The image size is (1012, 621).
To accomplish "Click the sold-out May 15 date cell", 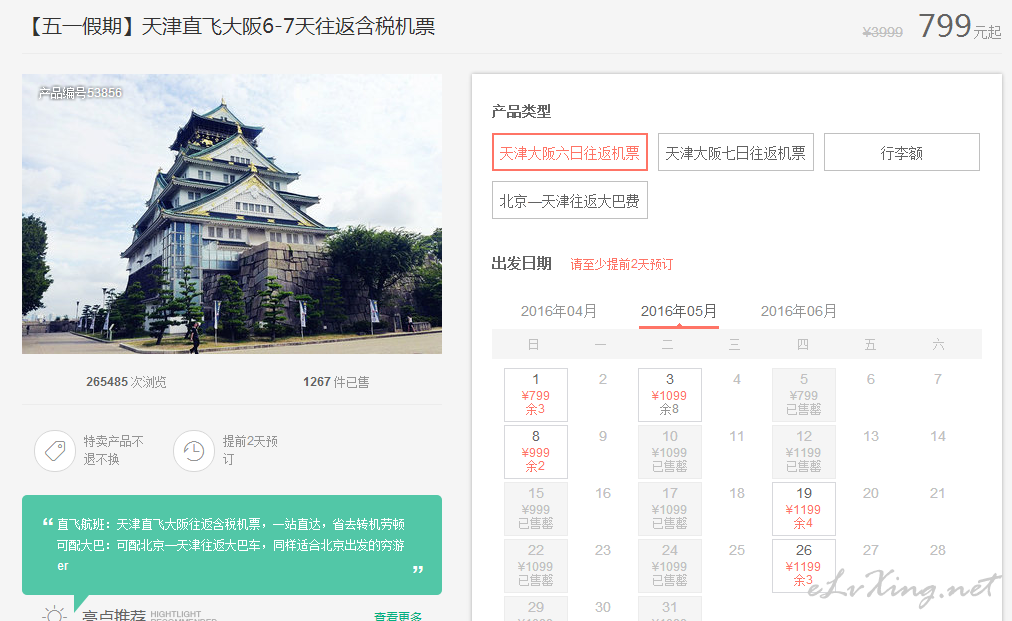I will click(x=536, y=509).
